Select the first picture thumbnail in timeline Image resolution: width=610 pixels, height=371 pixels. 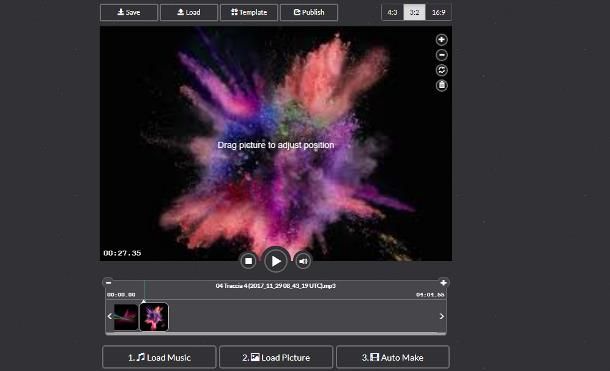click(x=126, y=317)
